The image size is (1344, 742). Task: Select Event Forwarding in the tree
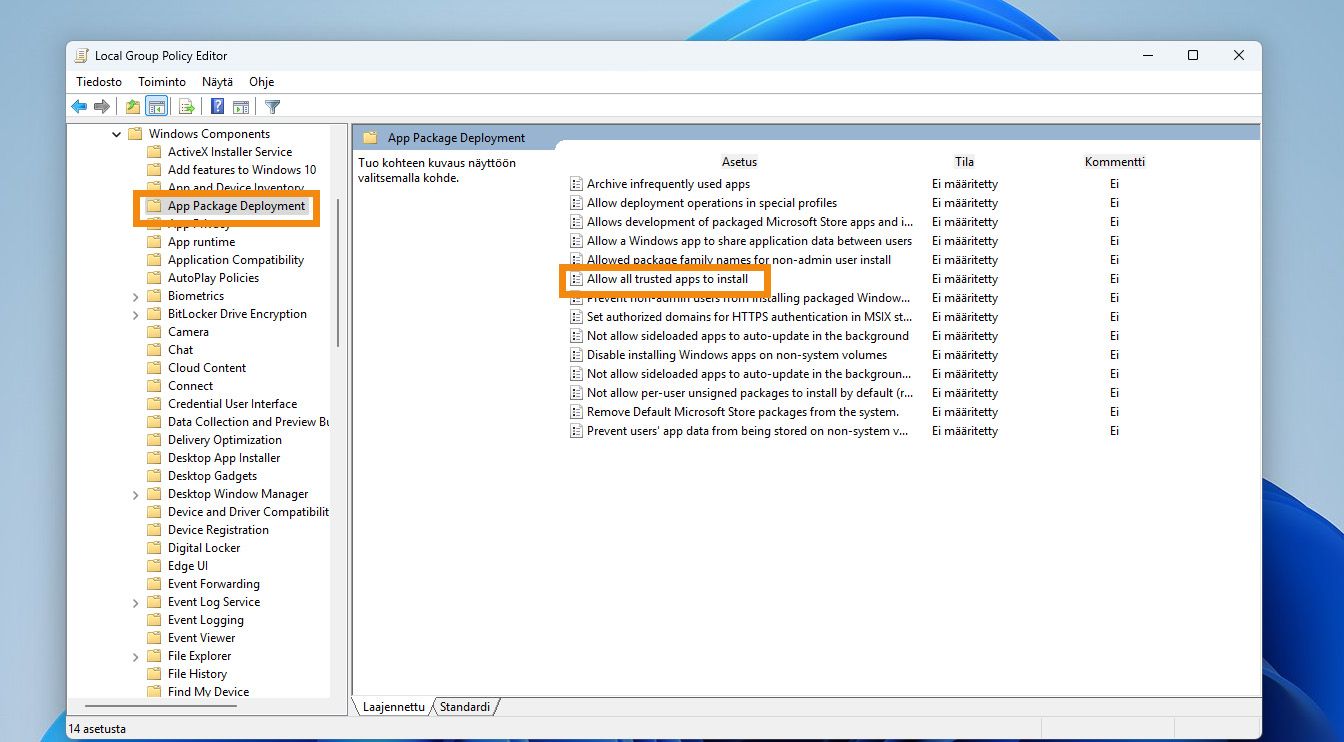pos(214,584)
